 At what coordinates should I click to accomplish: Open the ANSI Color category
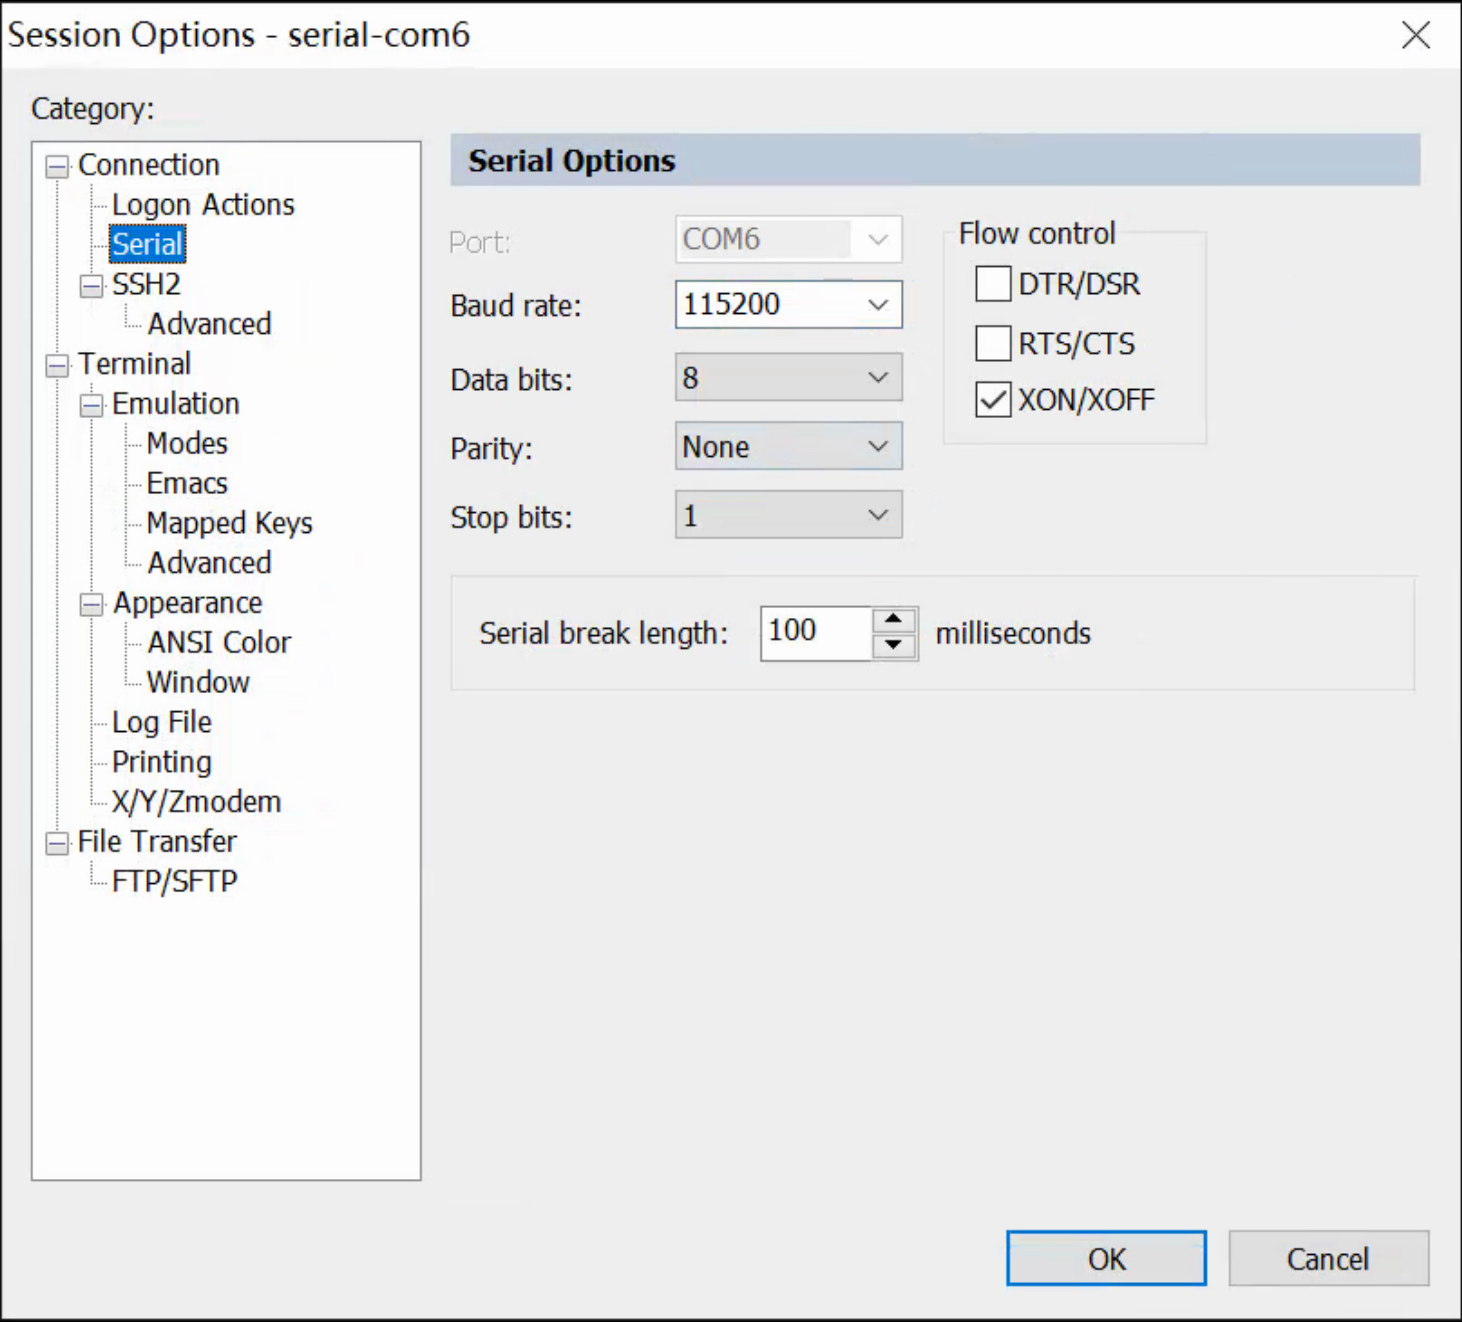[x=219, y=642]
